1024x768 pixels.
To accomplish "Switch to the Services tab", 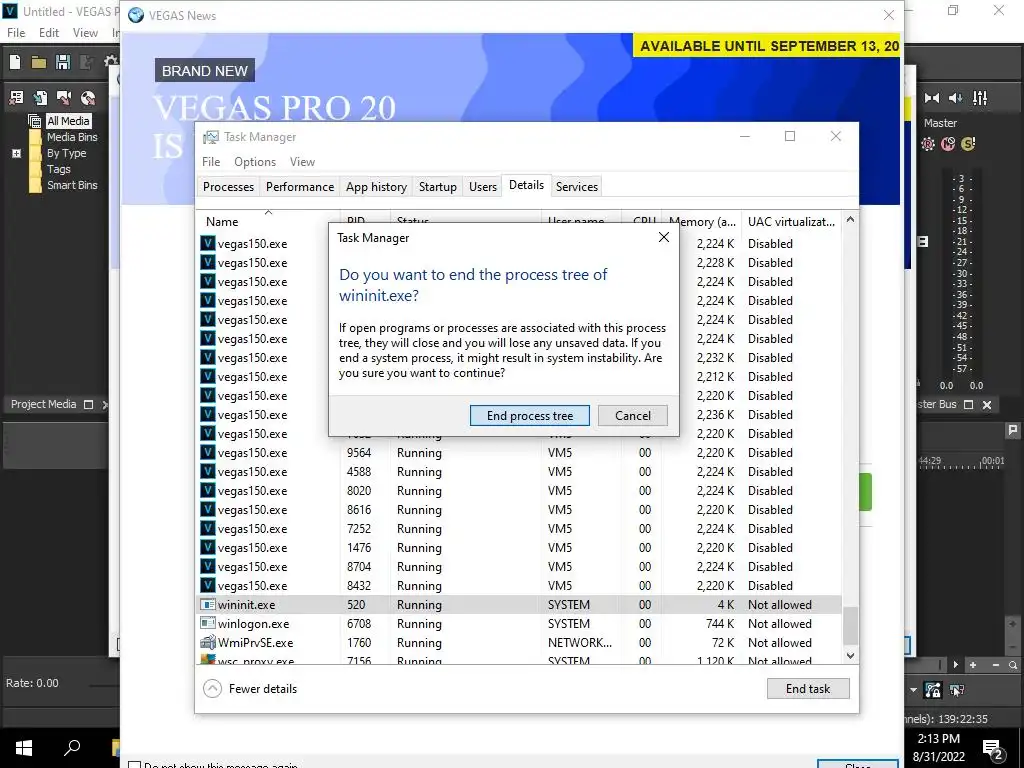I will [577, 187].
